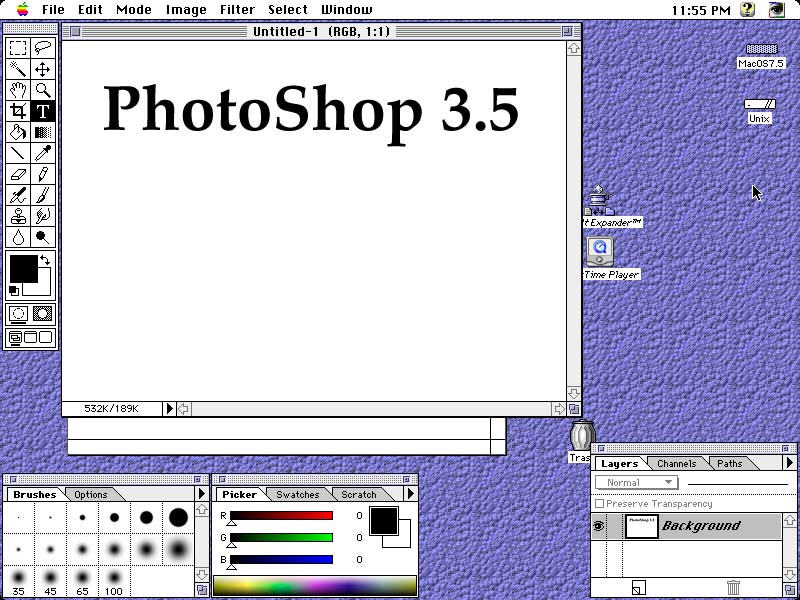This screenshot has height=600, width=800.
Task: Select full screen without menu bar mode
Action: tap(46, 337)
